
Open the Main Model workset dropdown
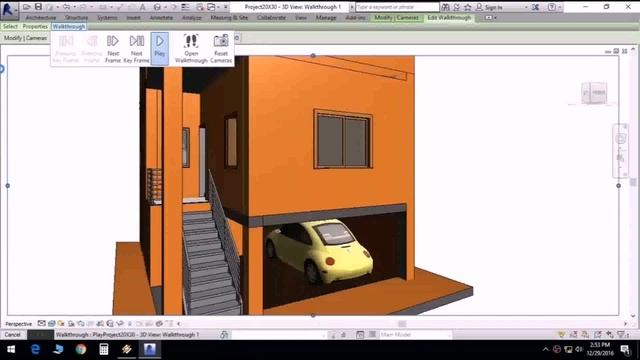coord(416,335)
